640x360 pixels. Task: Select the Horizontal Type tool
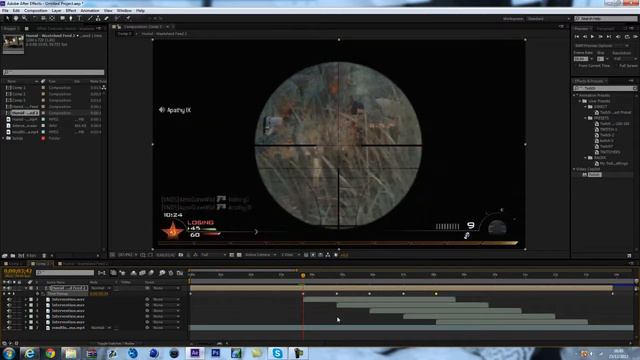[x=80, y=18]
